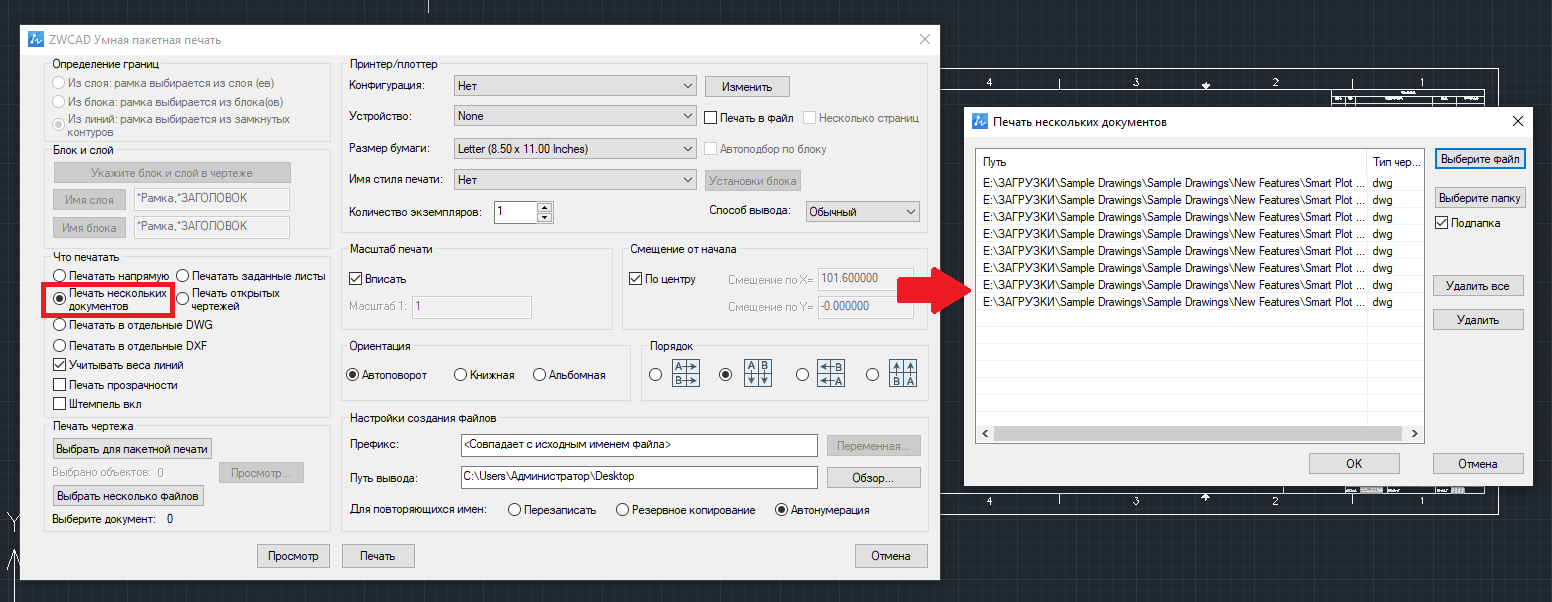Click ZWCAD logo in multiple documents dialog title
Viewport: 1552px width, 602px height.
tap(980, 121)
